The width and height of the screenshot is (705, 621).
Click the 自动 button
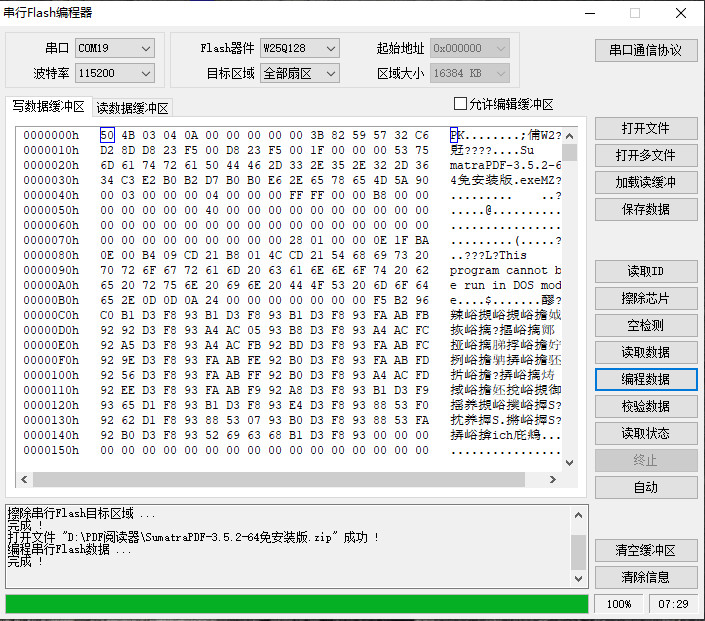coord(646,487)
